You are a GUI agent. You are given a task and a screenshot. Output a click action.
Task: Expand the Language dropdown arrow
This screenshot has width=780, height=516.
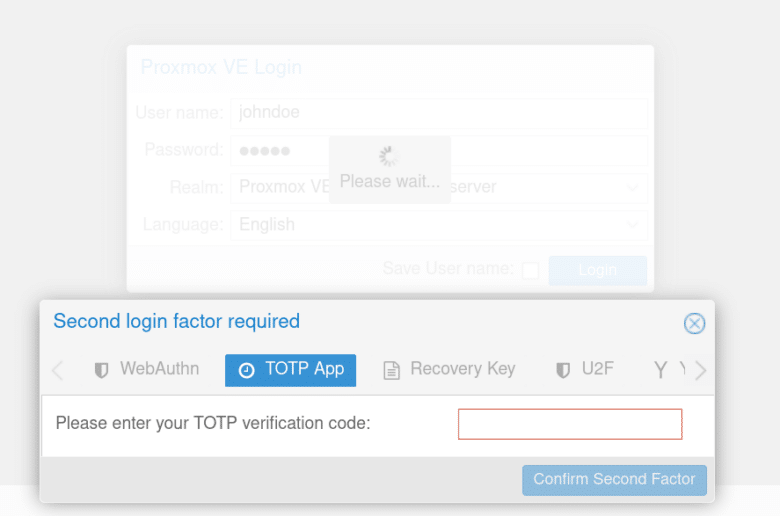click(x=632, y=225)
